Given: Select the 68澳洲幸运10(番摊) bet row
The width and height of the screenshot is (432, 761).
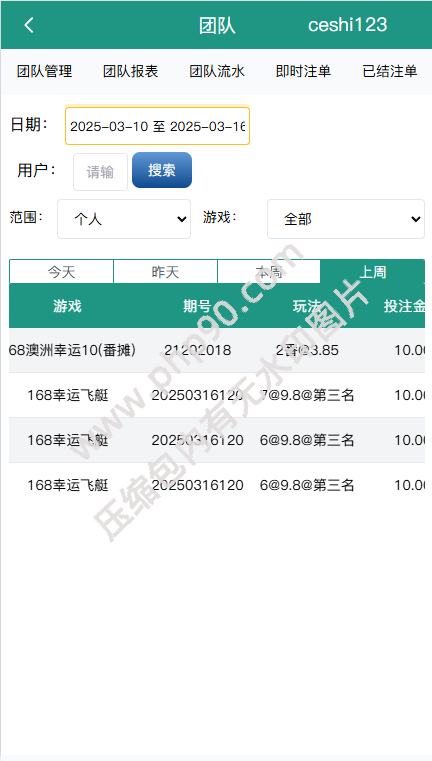Looking at the screenshot, I should [x=217, y=350].
